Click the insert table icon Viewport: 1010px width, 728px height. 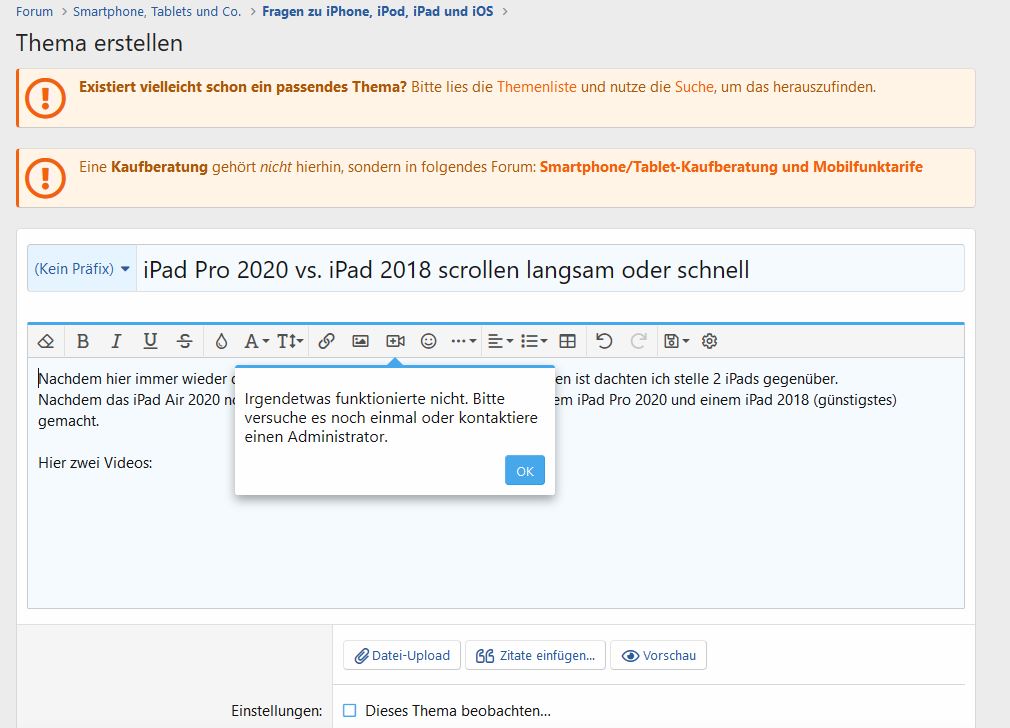[567, 341]
